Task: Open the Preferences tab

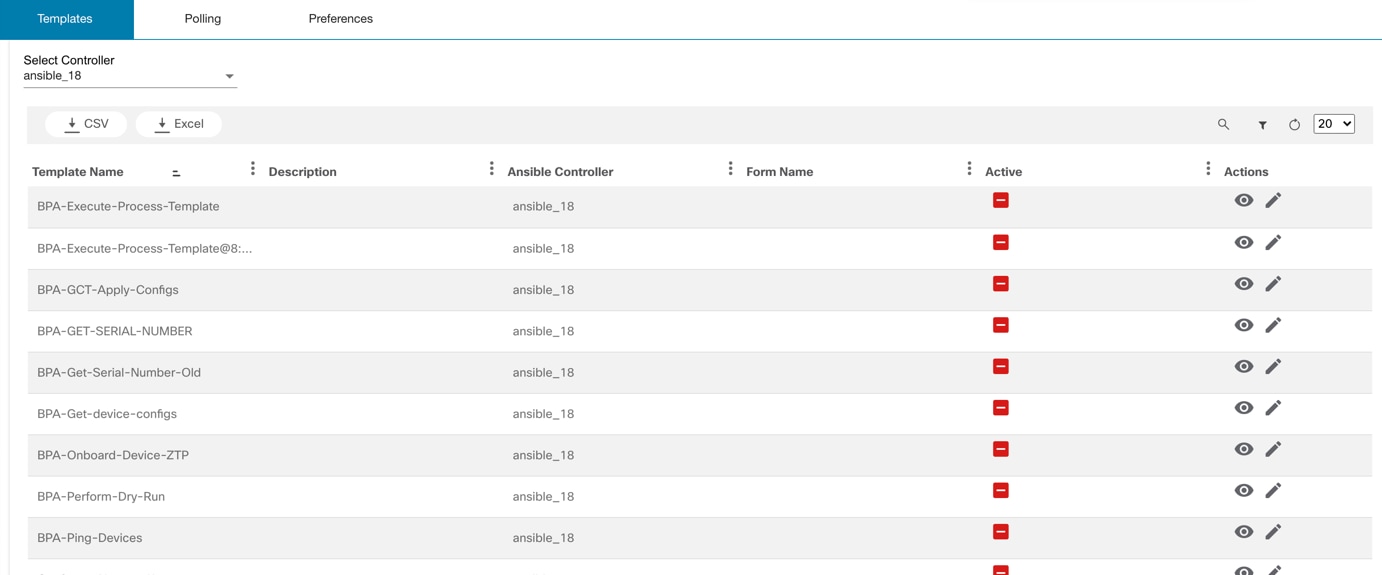Action: click(340, 19)
